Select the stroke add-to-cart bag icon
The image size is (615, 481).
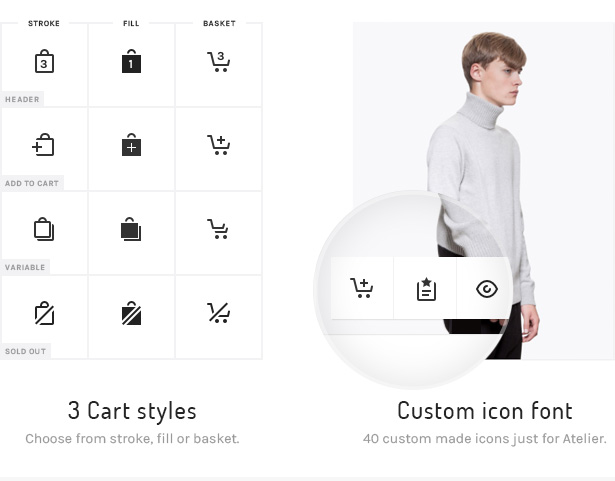pyautogui.click(x=43, y=146)
